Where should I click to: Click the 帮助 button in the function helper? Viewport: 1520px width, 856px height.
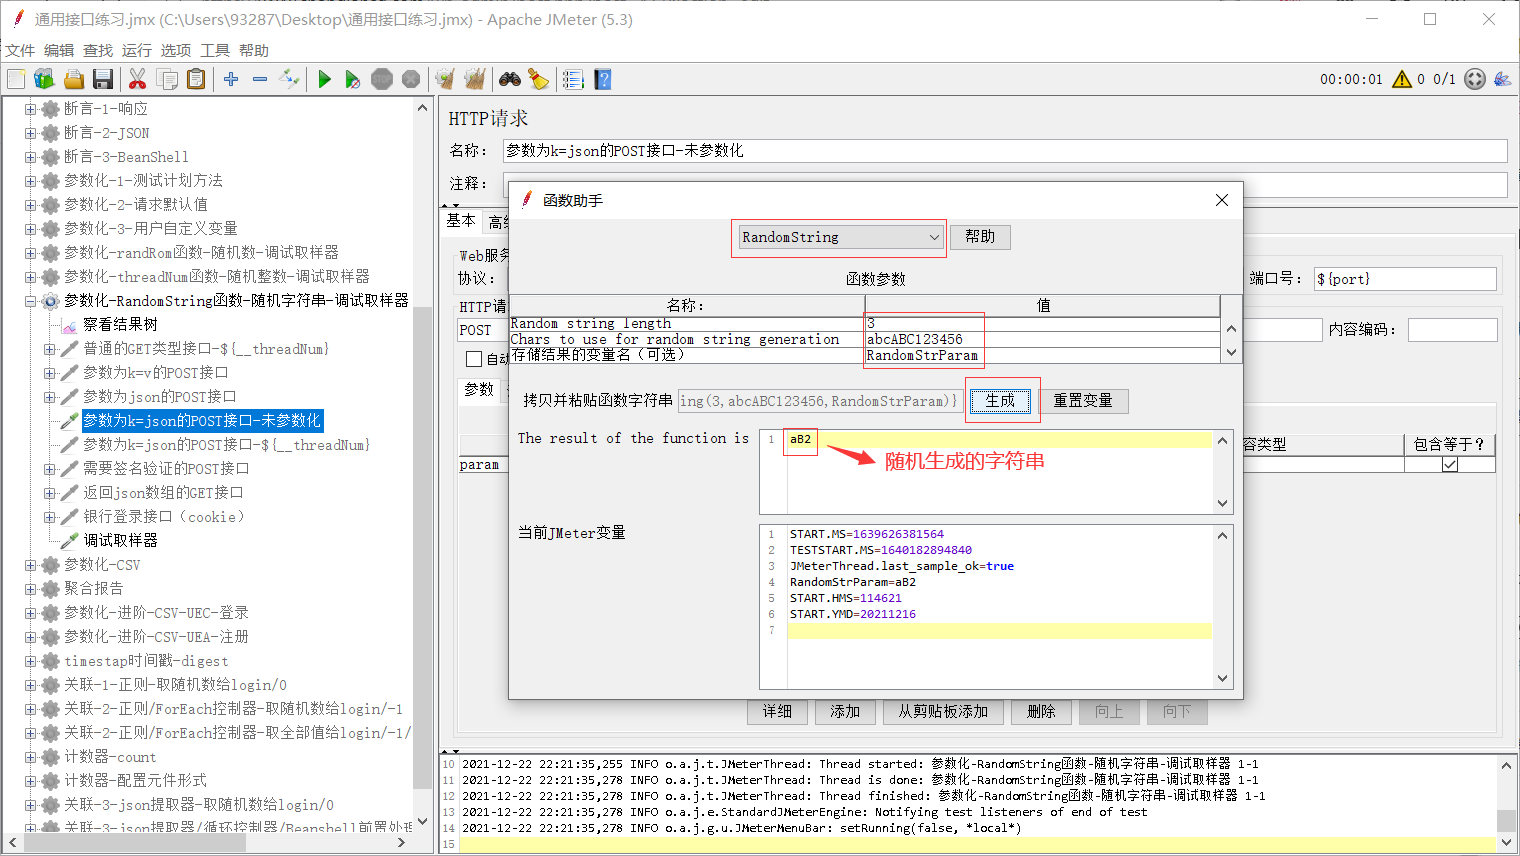coord(980,237)
